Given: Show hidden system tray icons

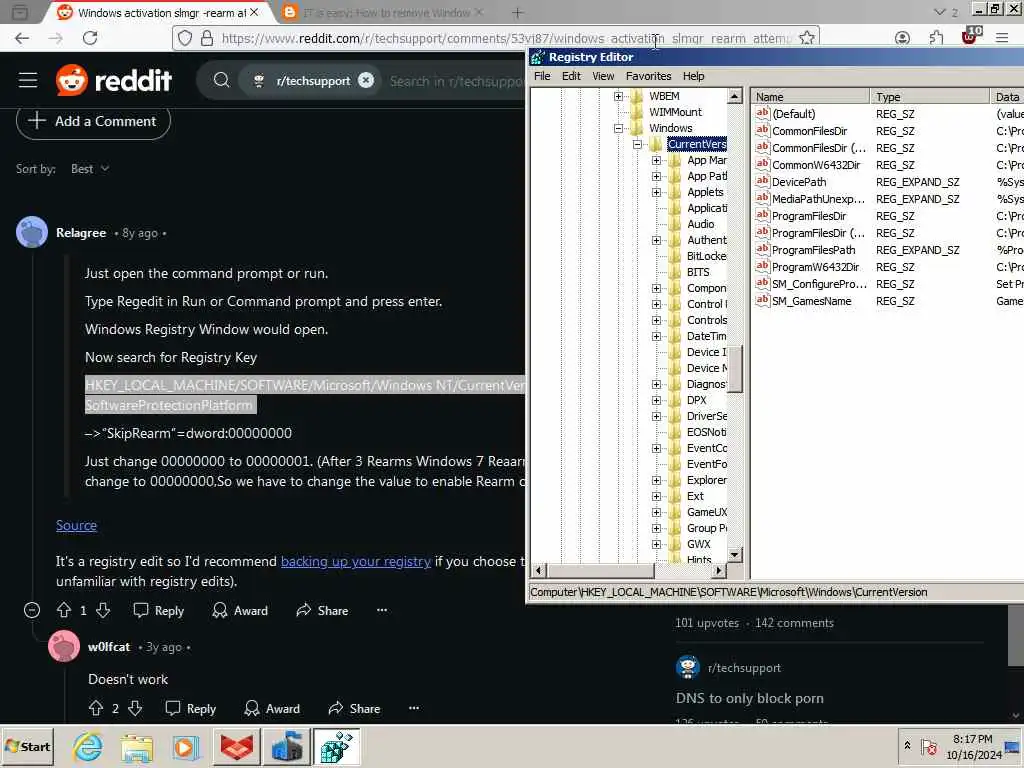Looking at the screenshot, I should pos(907,745).
